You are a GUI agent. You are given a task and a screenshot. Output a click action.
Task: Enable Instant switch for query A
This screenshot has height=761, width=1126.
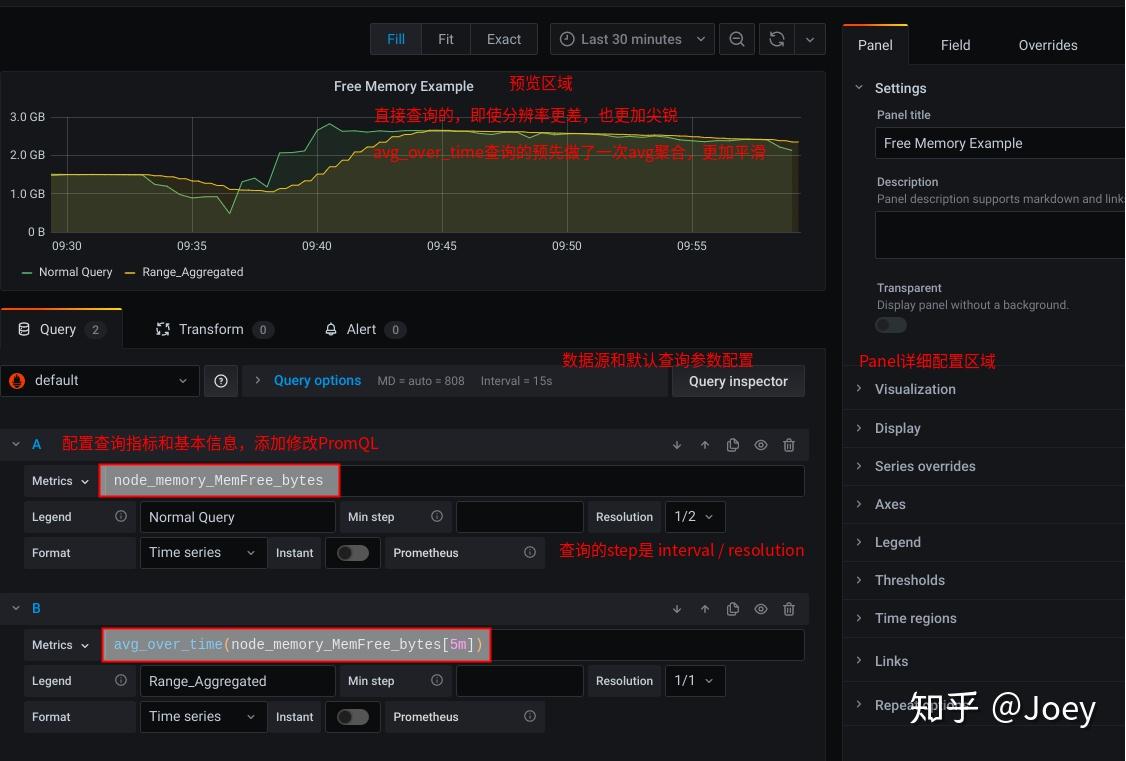pyautogui.click(x=353, y=553)
